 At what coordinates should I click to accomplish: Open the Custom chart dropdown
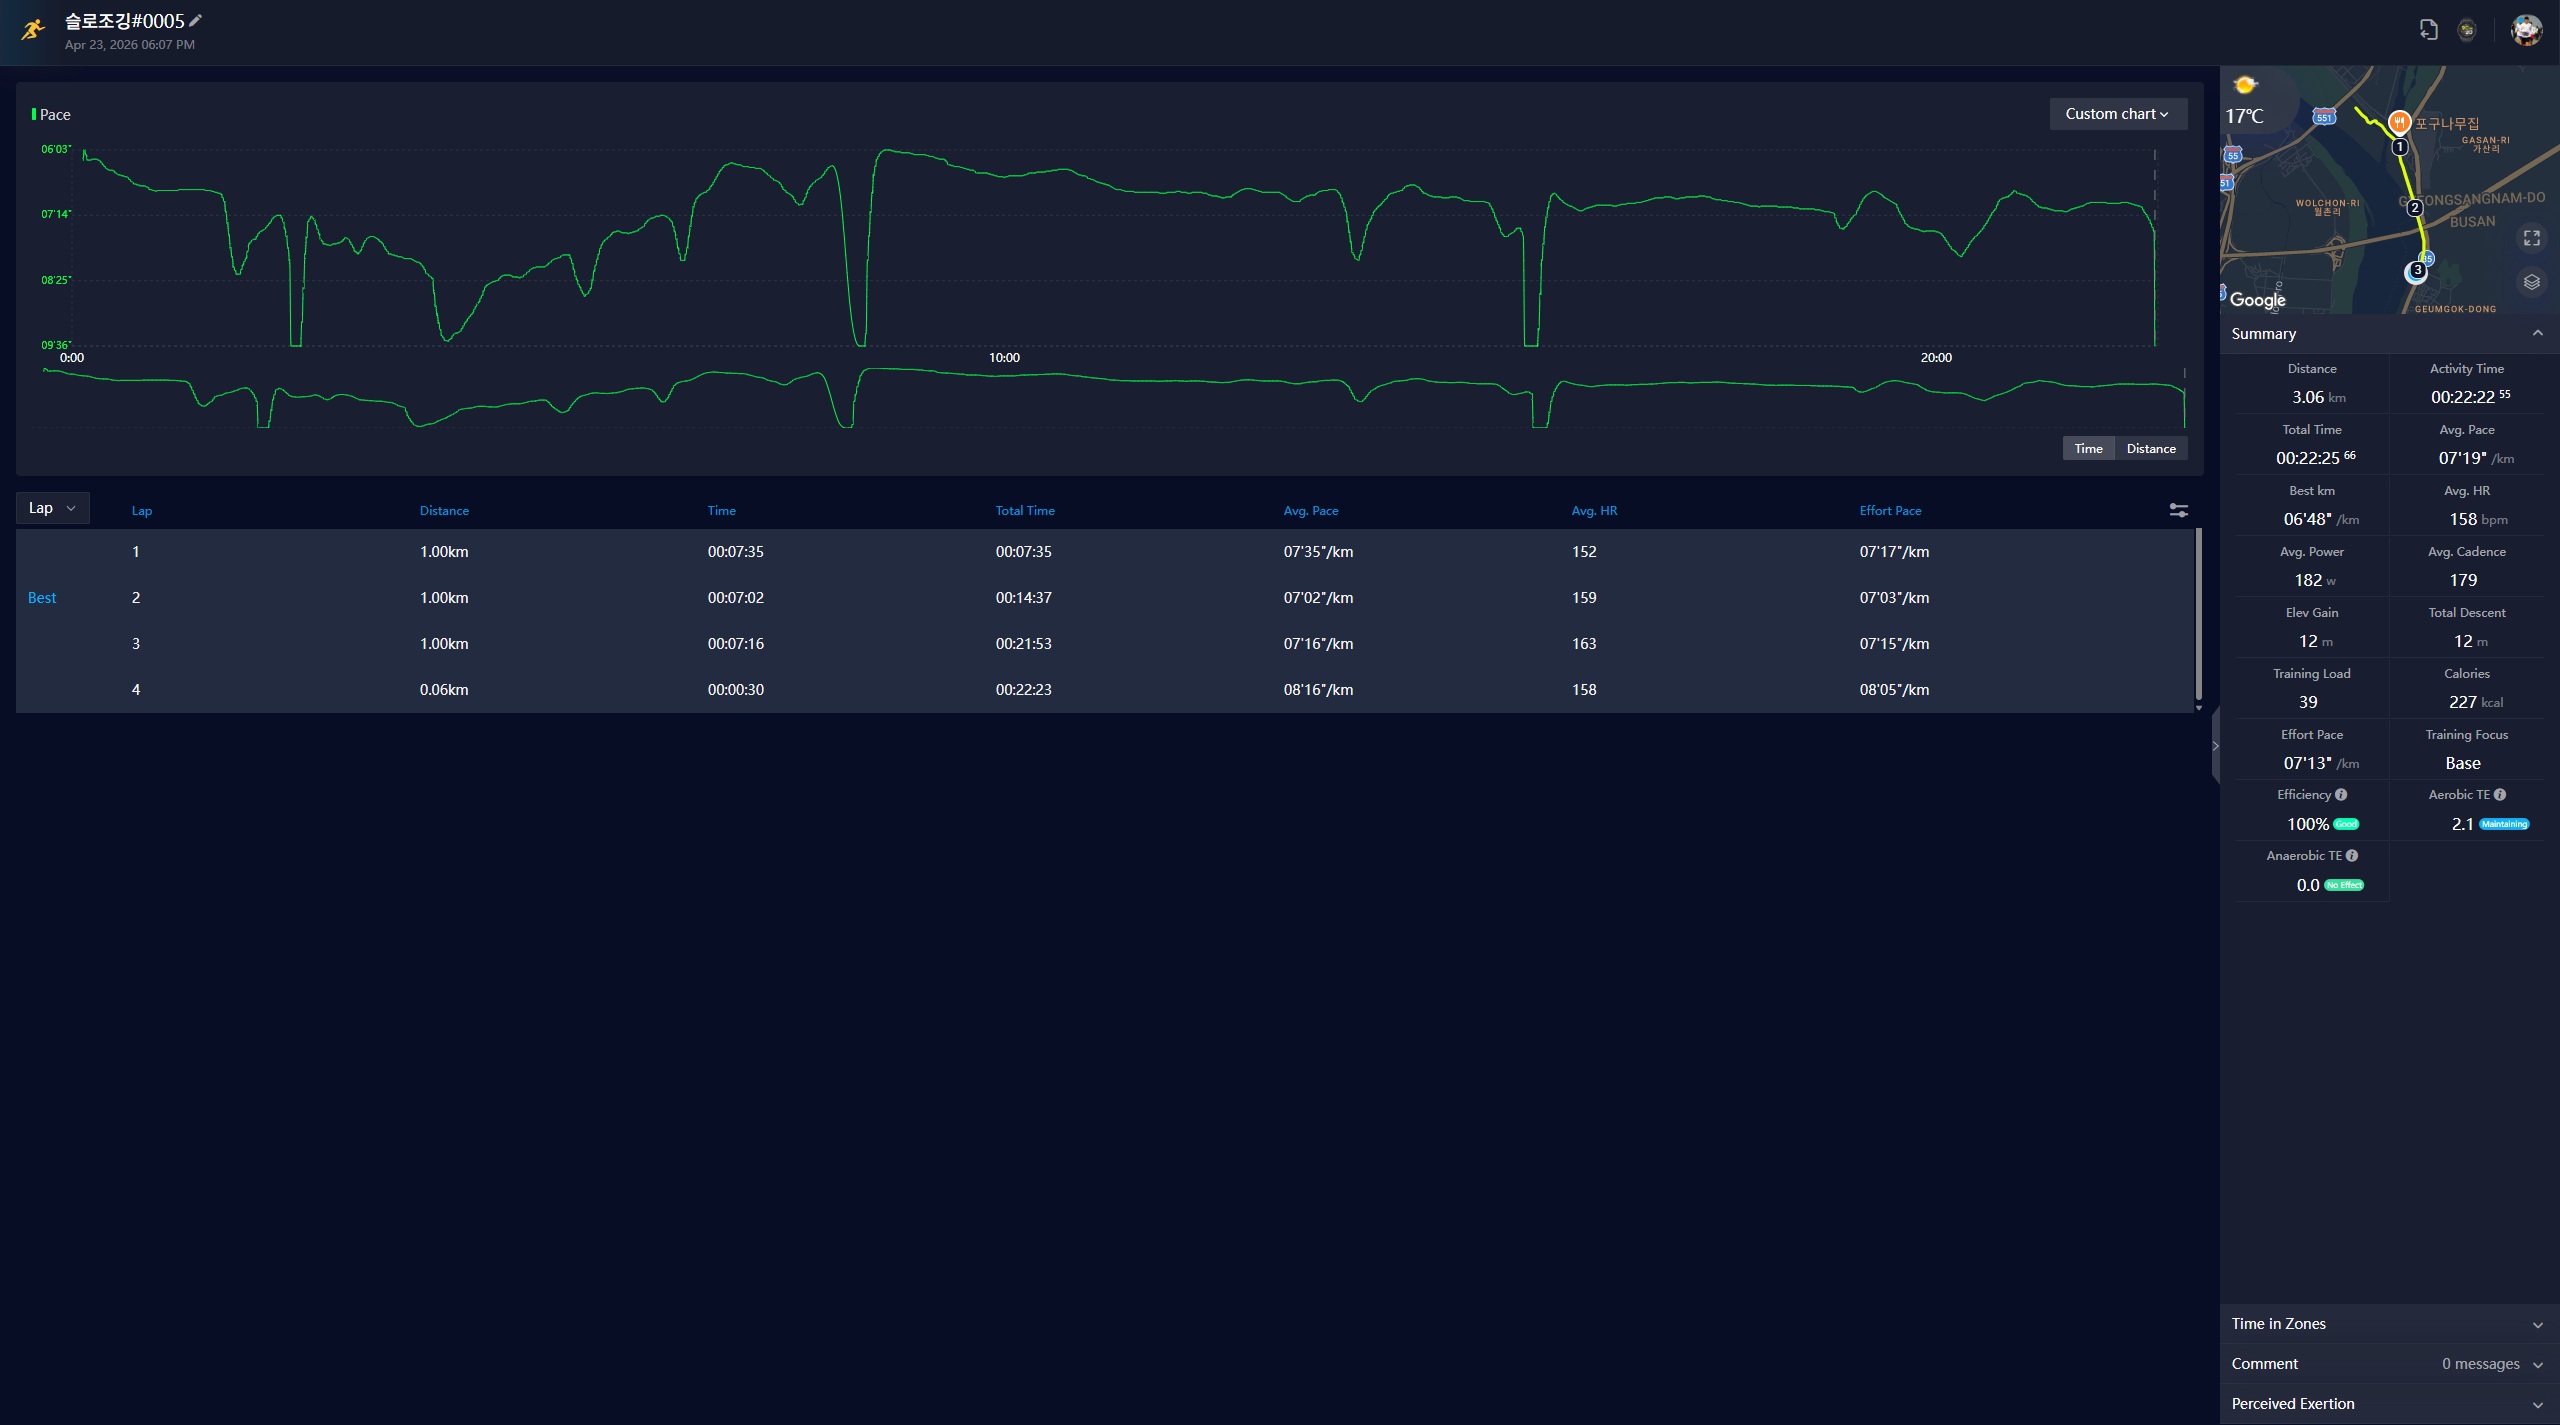click(x=2117, y=114)
